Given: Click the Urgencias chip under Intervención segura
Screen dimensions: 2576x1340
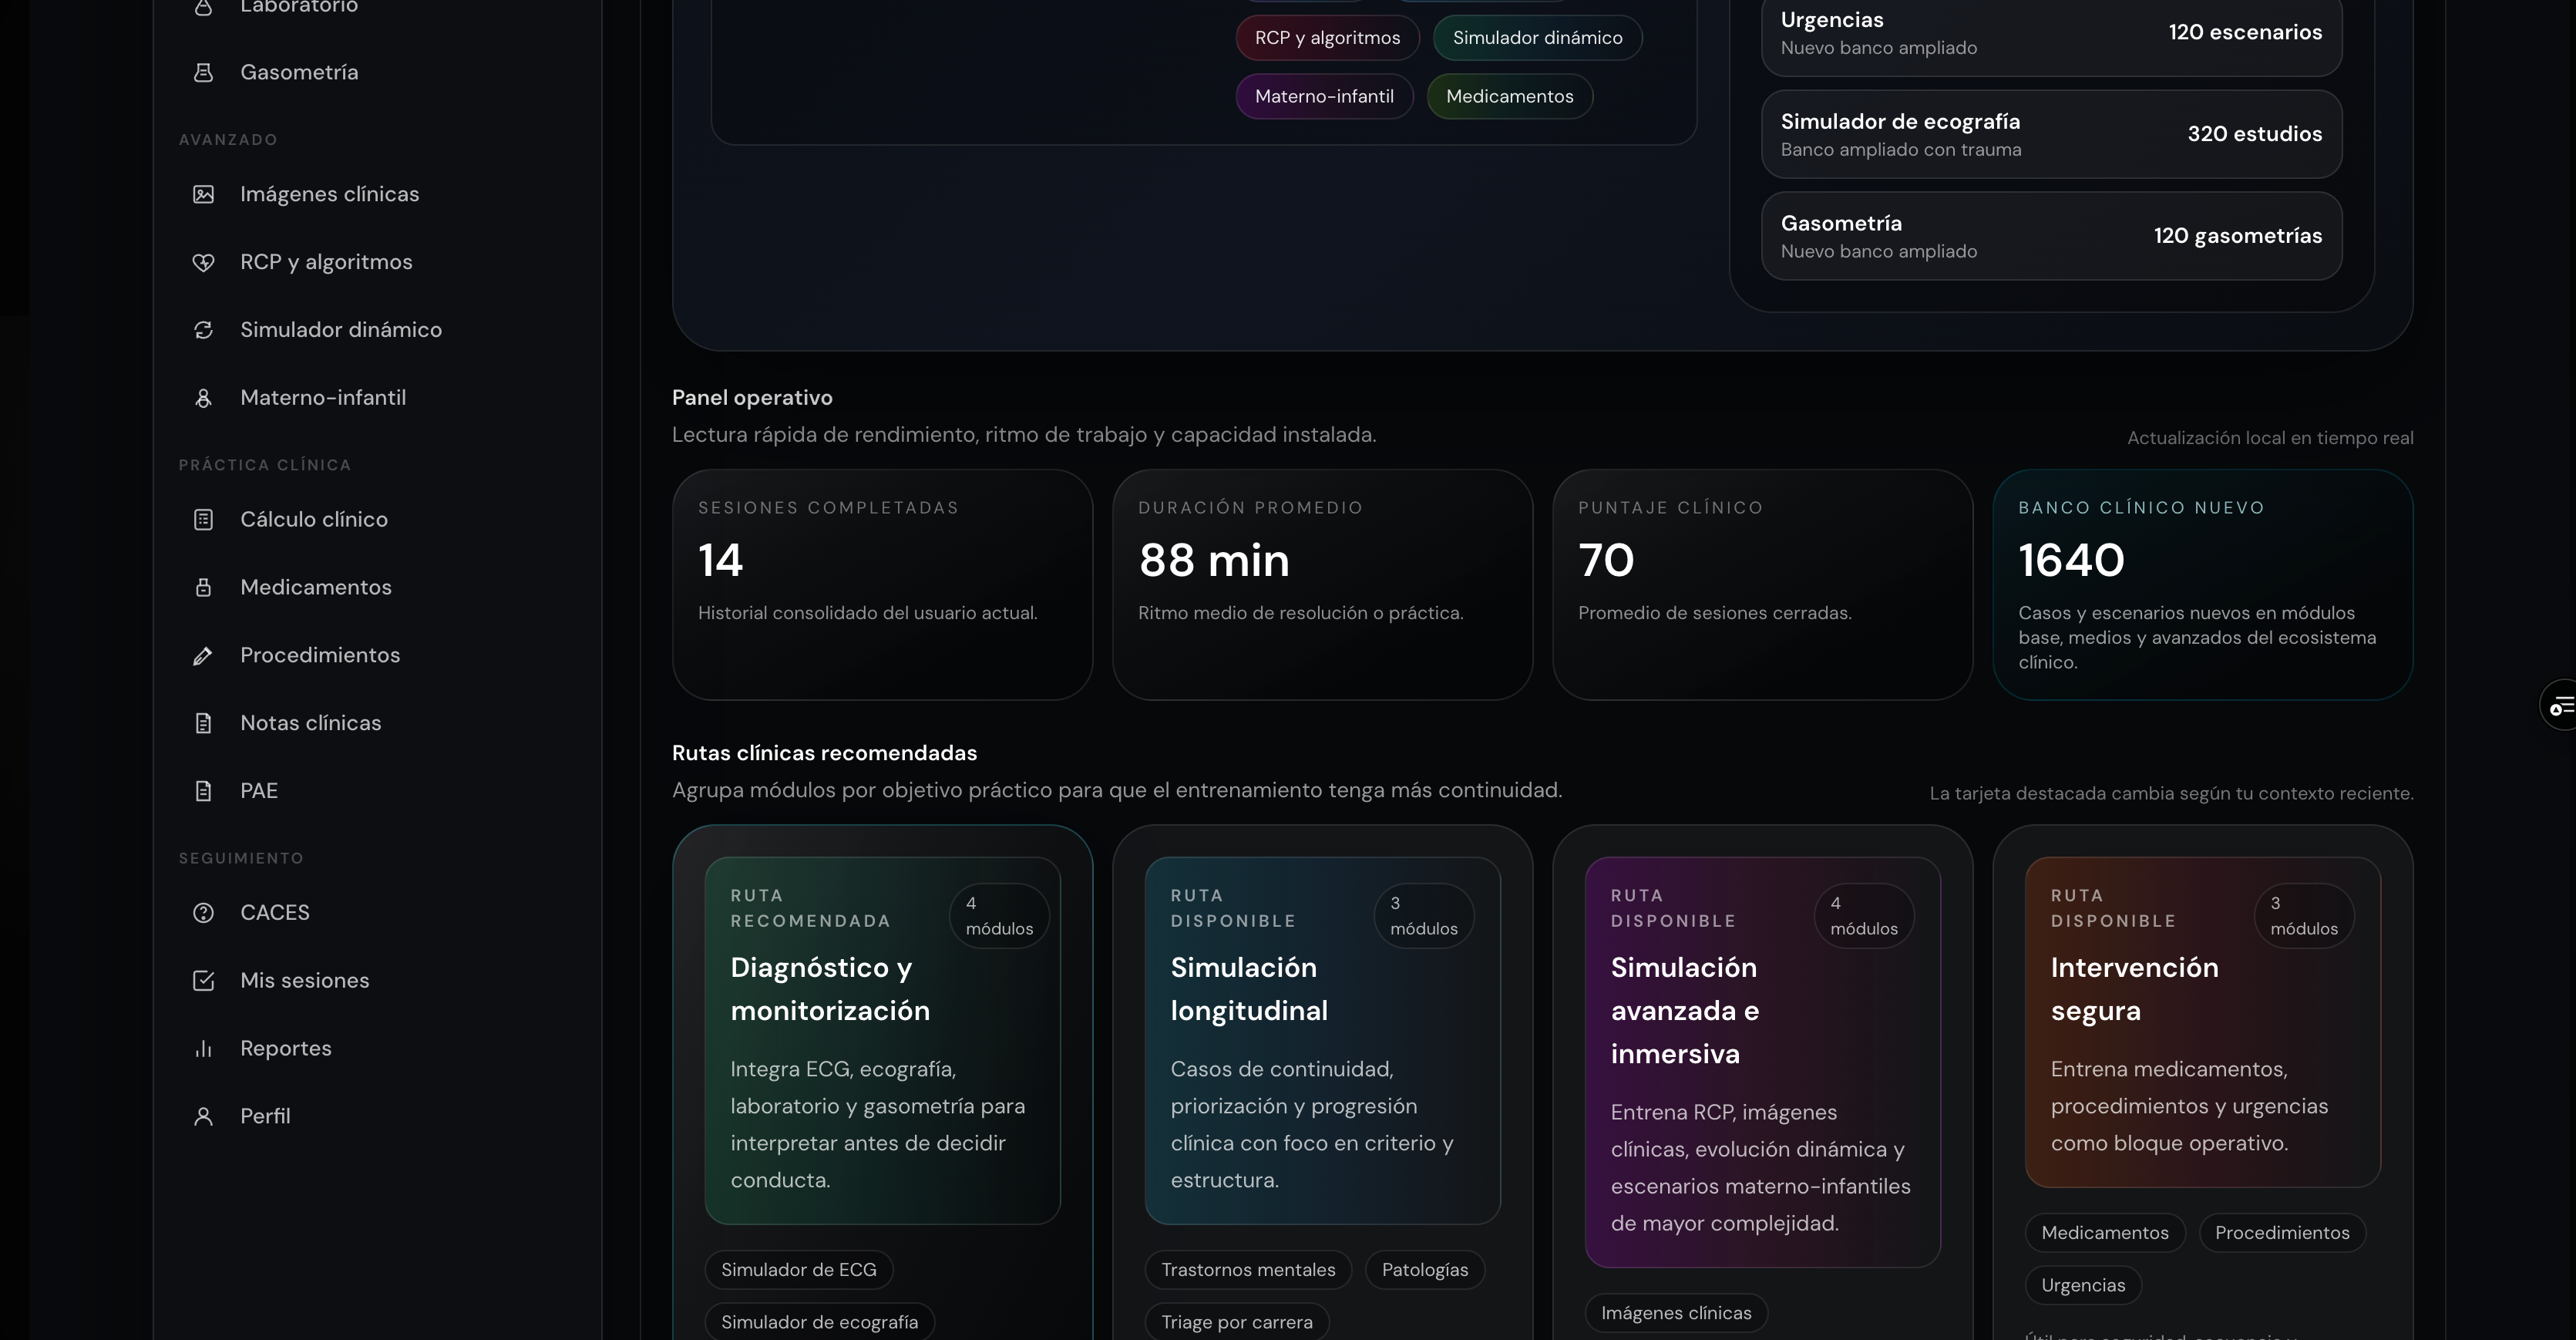Looking at the screenshot, I should [x=2083, y=1285].
